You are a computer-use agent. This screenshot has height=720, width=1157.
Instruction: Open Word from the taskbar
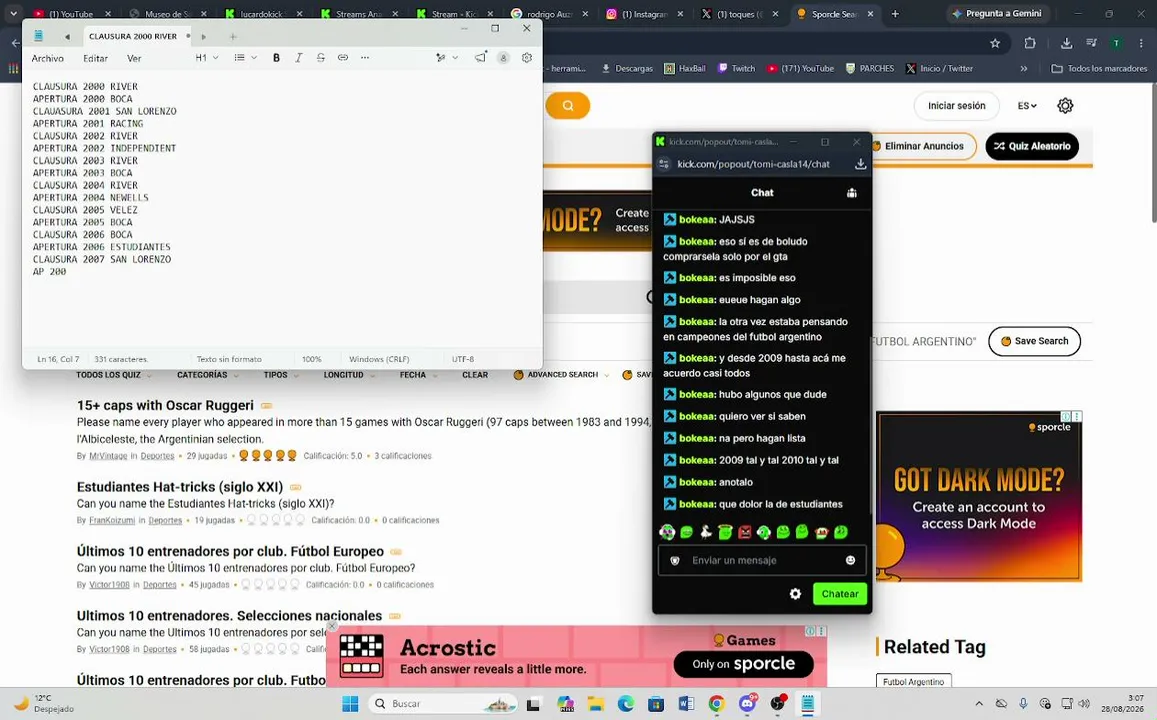(x=685, y=704)
